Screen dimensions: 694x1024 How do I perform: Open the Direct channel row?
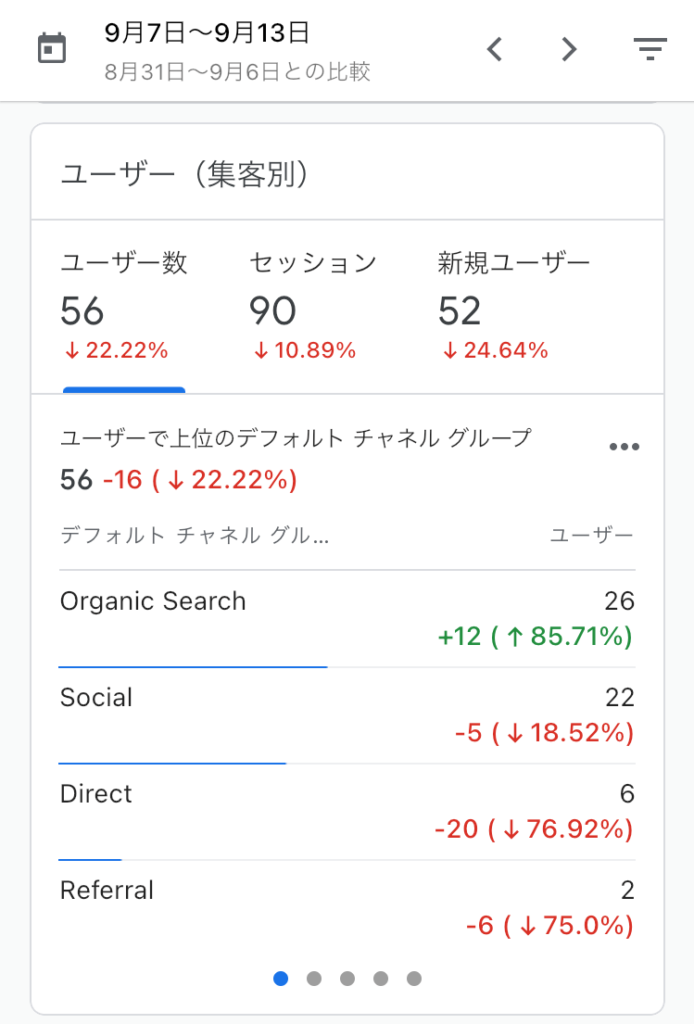(347, 812)
